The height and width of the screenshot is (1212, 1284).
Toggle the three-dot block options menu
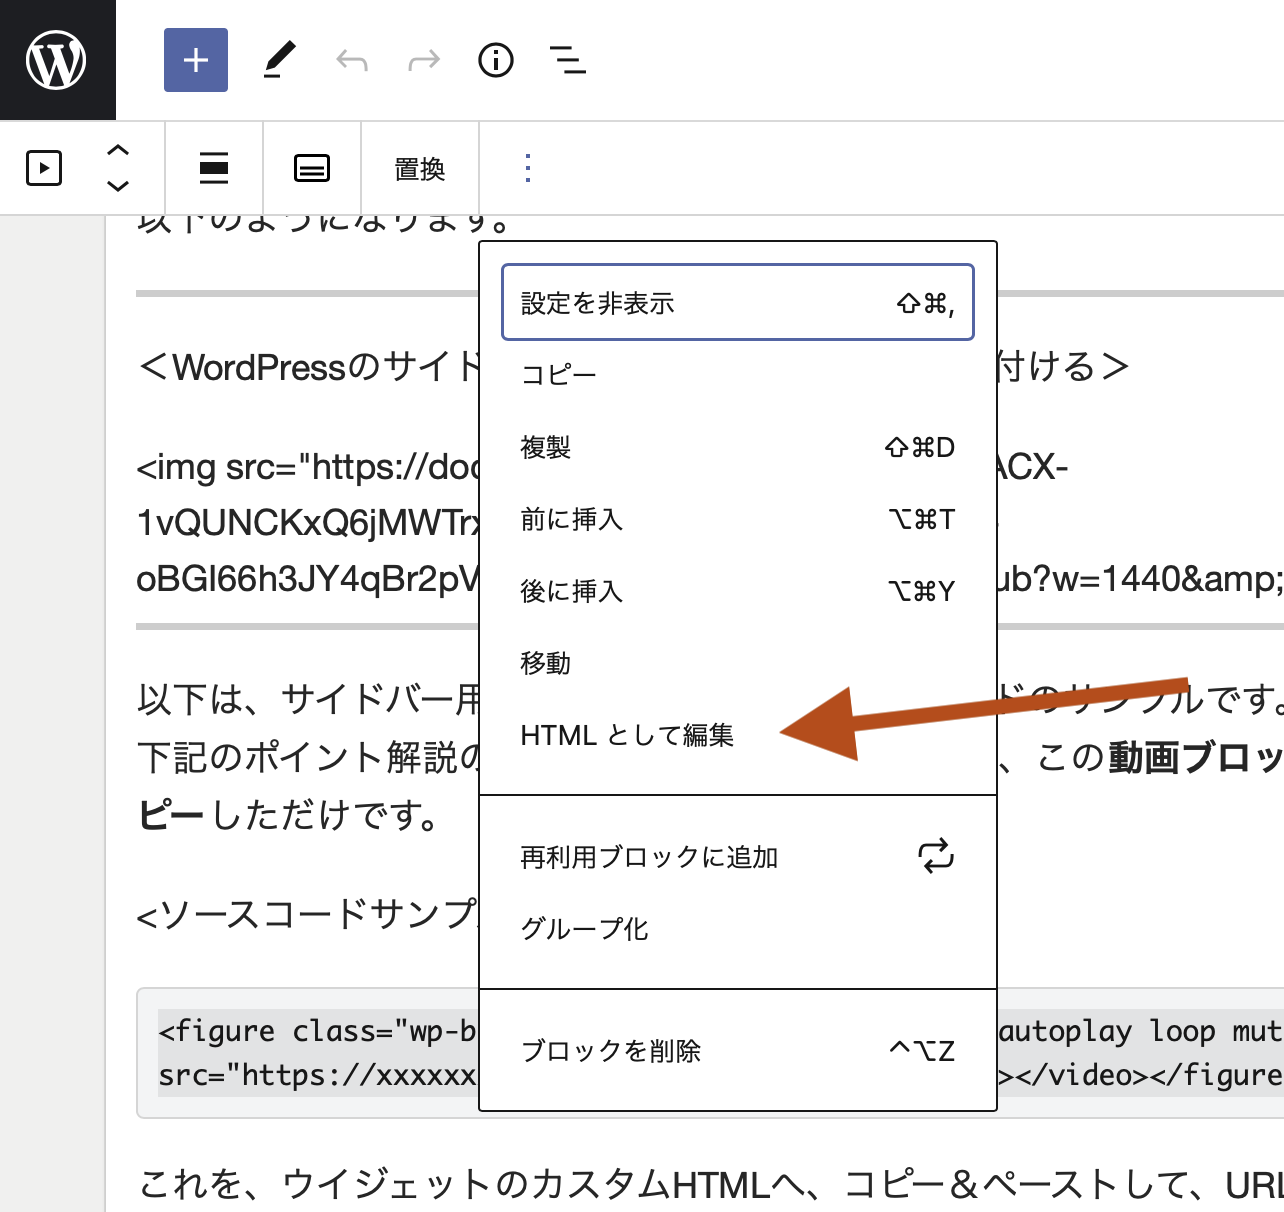coord(528,168)
